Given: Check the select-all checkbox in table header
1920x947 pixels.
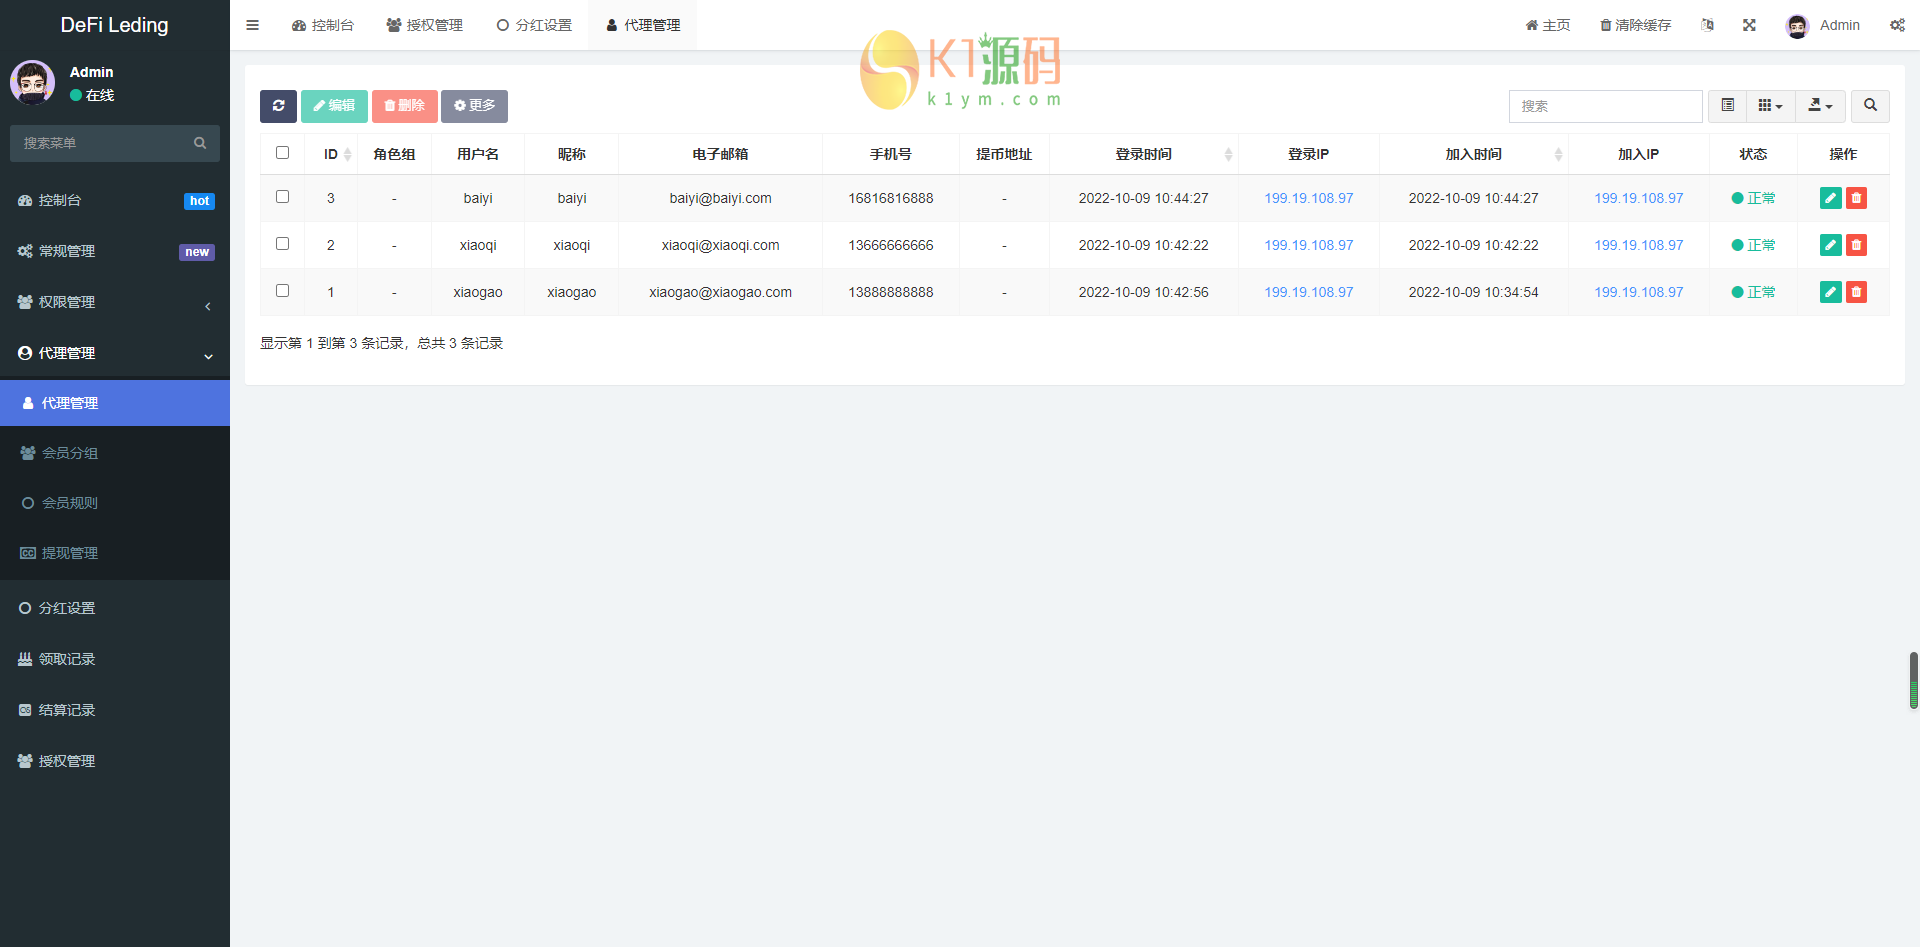Looking at the screenshot, I should coord(282,153).
